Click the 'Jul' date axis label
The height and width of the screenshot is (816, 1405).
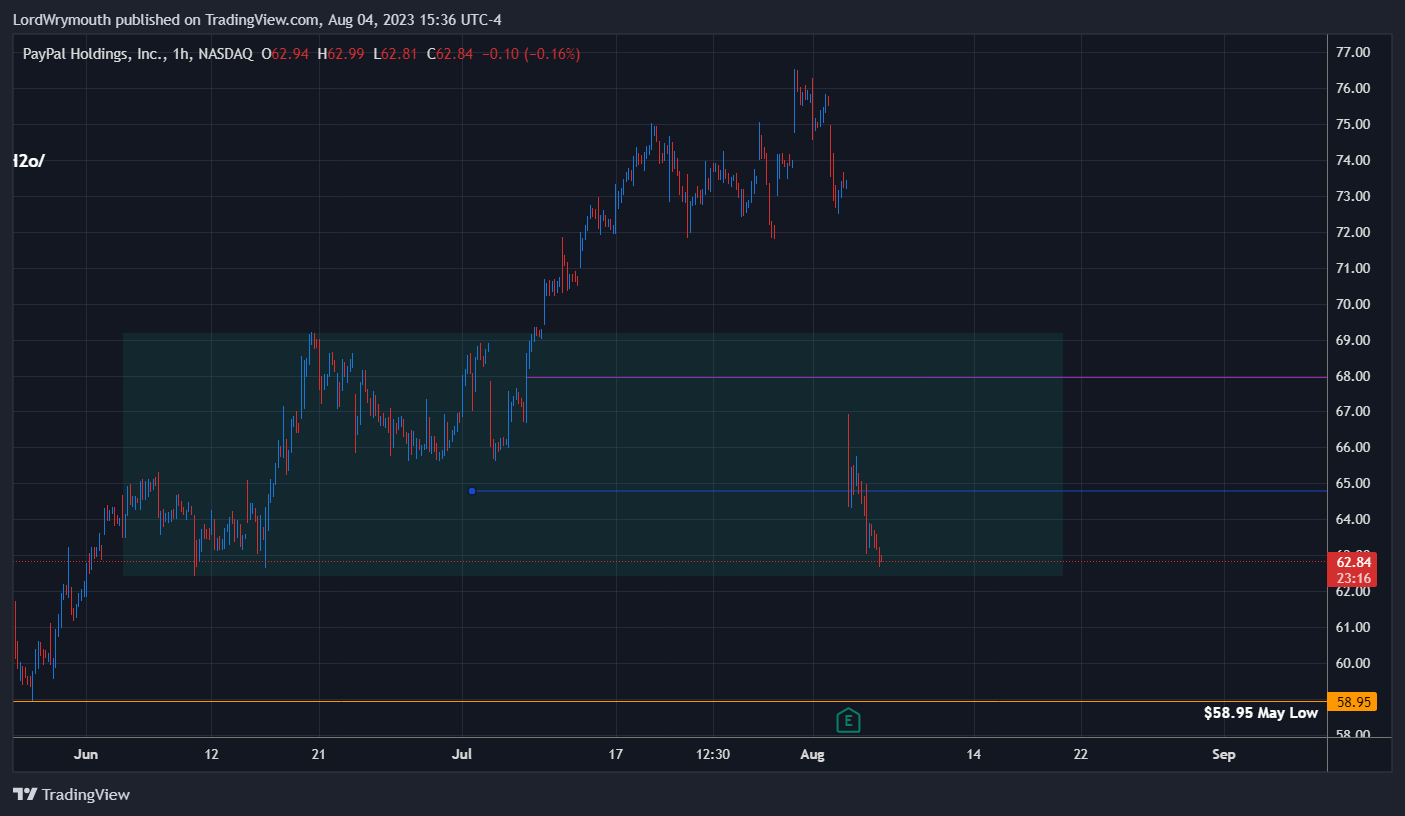462,754
